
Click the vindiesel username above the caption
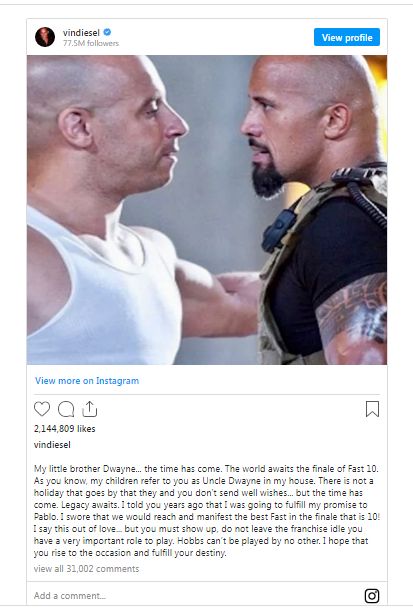click(x=52, y=445)
